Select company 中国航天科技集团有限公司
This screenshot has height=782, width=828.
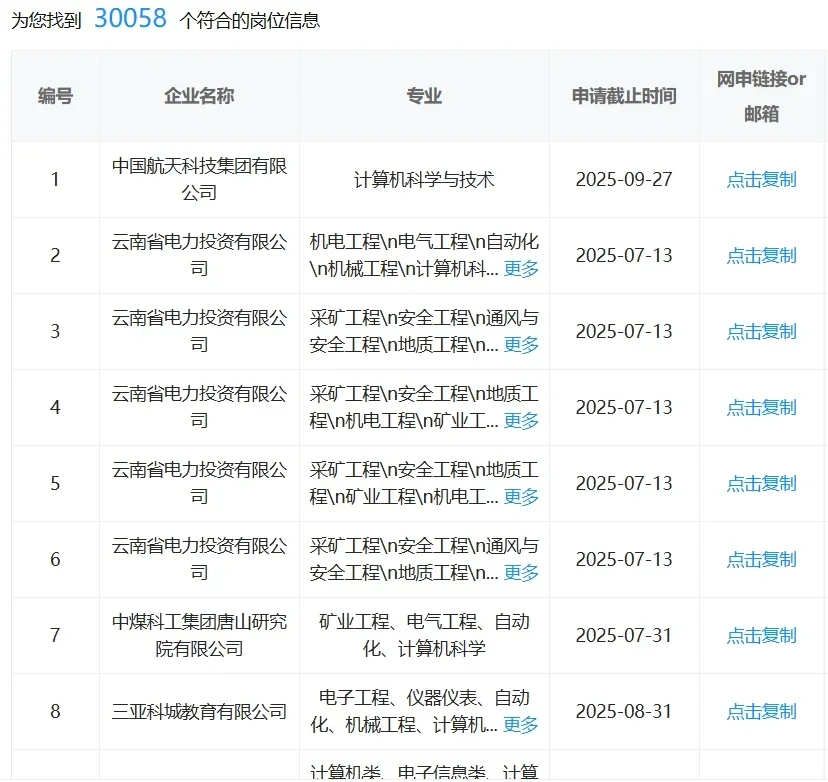[199, 180]
